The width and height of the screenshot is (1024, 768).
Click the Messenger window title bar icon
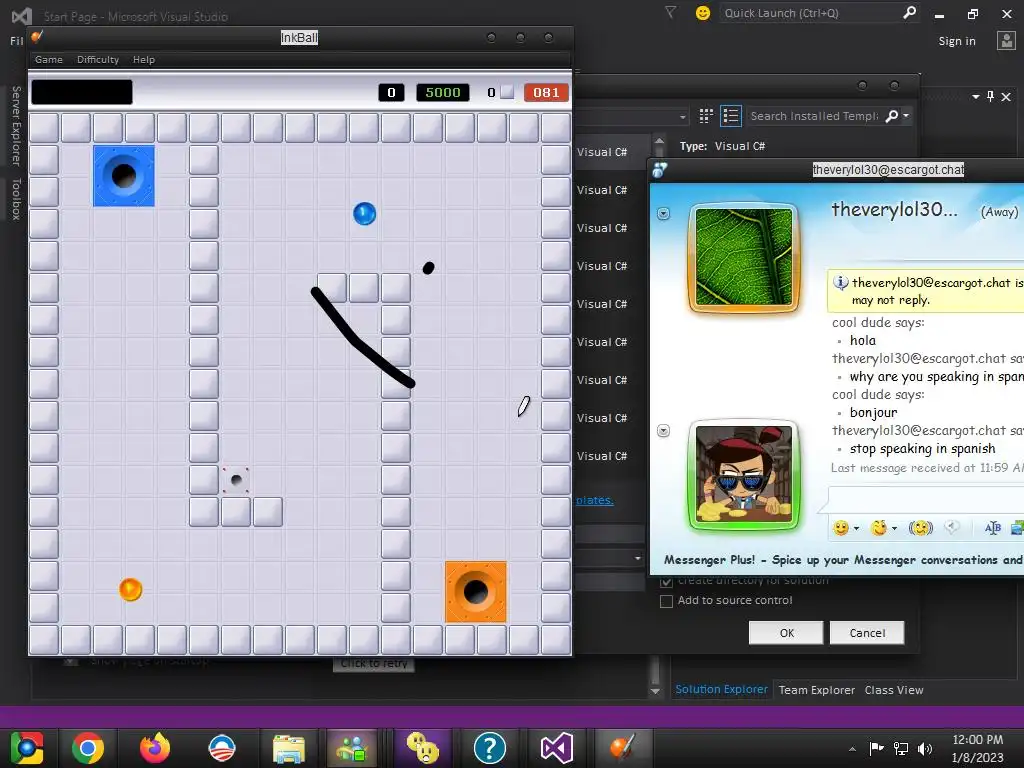point(660,170)
